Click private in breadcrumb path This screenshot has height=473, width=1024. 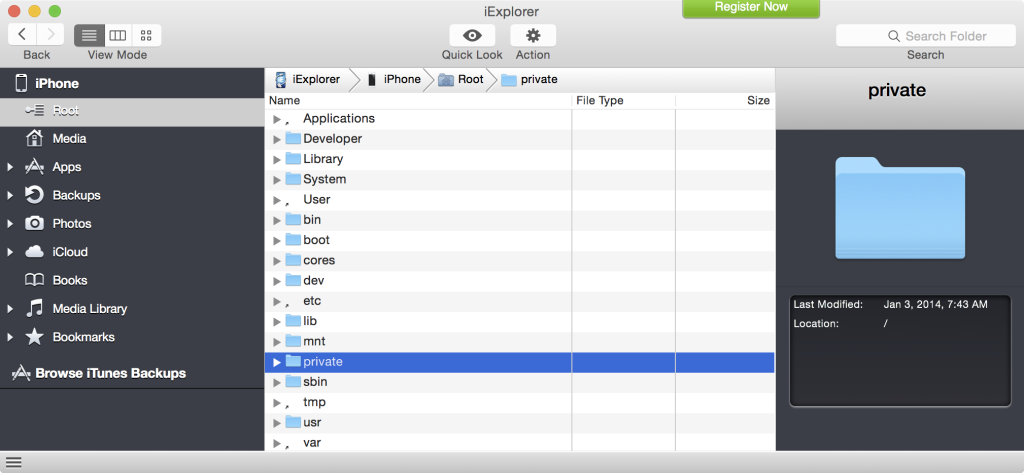pyautogui.click(x=530, y=80)
